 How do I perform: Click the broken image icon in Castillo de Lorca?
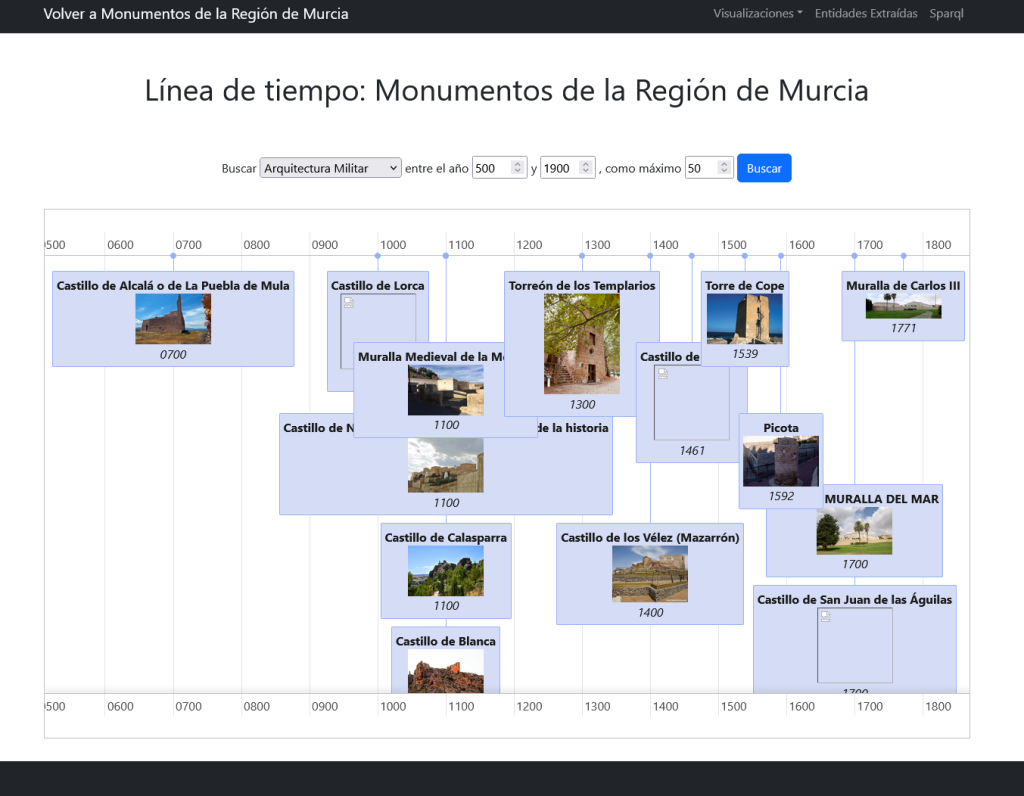coord(349,302)
